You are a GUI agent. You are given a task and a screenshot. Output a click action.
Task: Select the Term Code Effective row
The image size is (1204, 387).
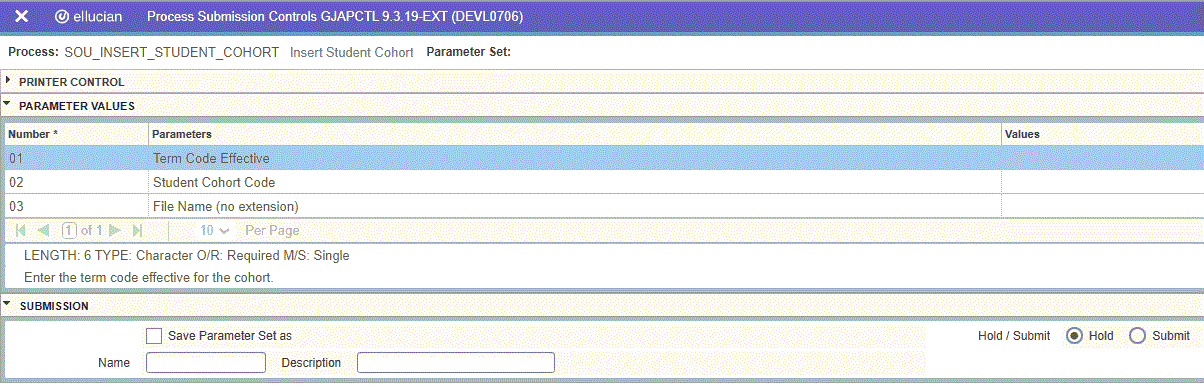point(604,158)
